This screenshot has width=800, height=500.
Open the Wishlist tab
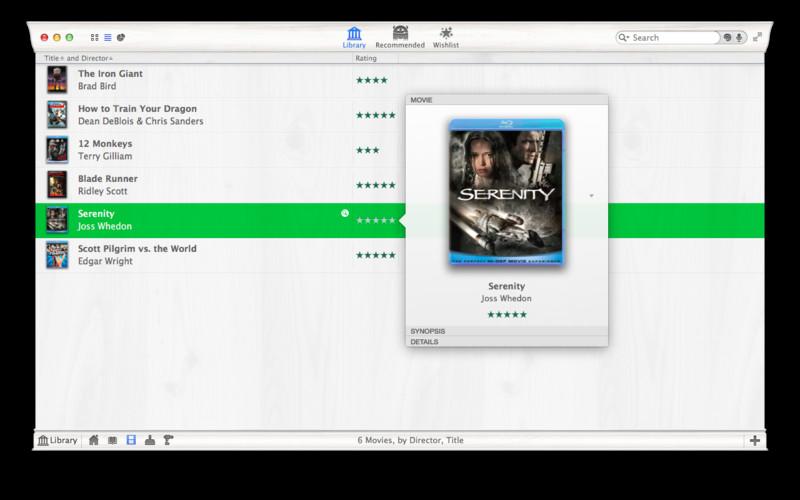coord(446,38)
